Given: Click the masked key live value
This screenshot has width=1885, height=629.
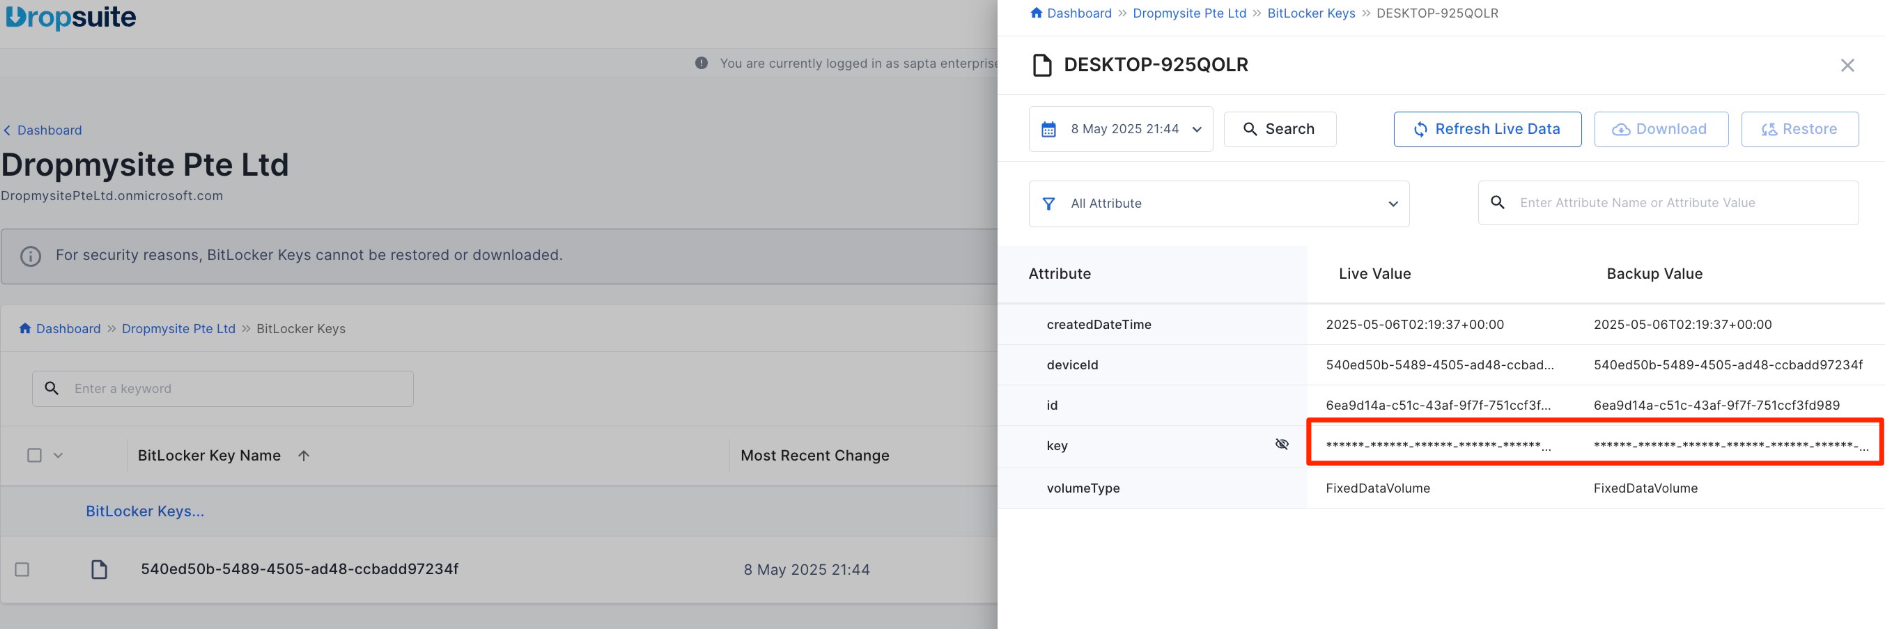Looking at the screenshot, I should tap(1438, 445).
